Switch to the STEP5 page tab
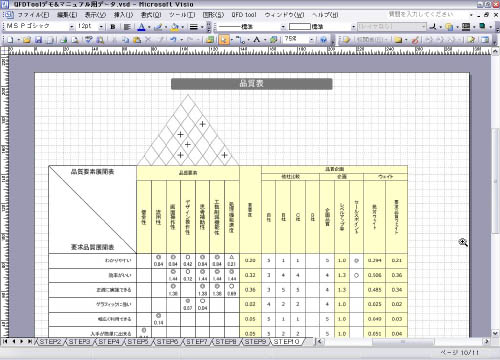This screenshot has height=360, width=500. click(x=138, y=342)
